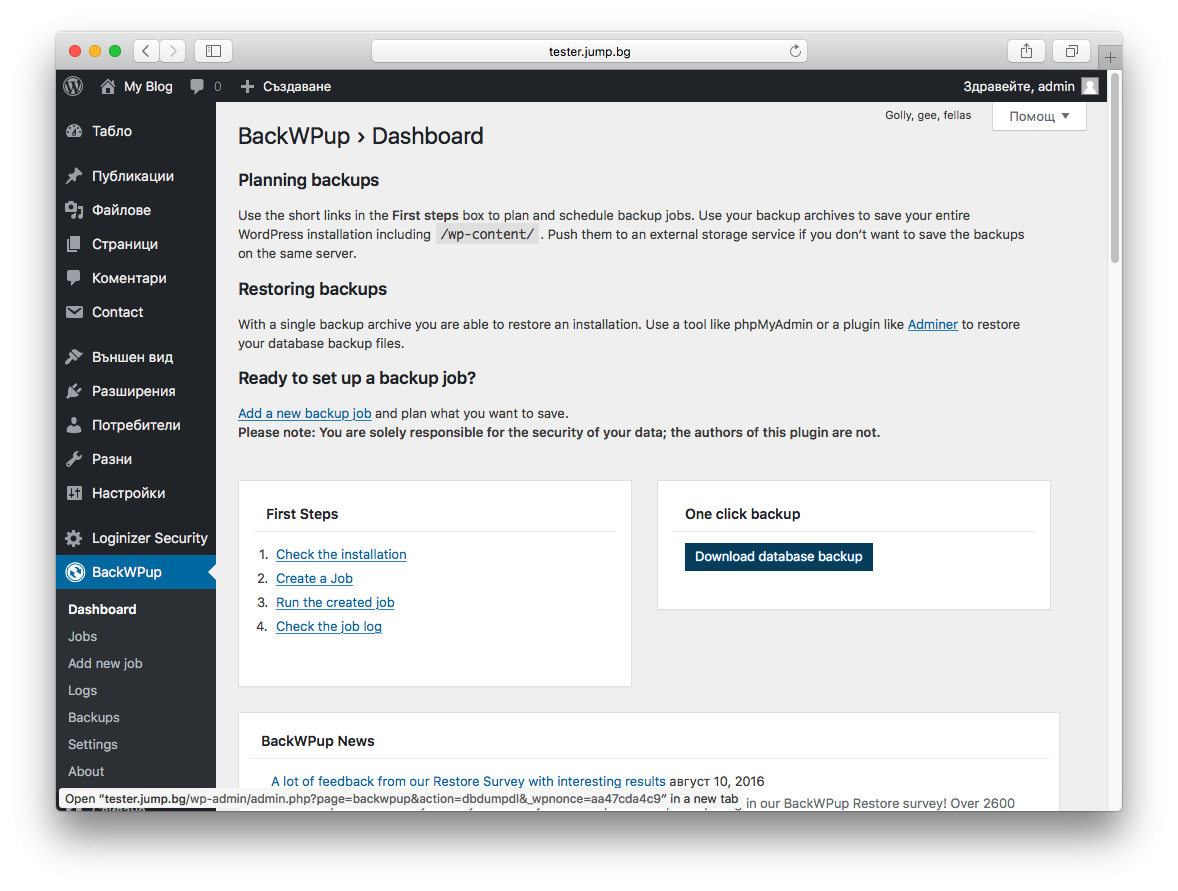Click the Add a new backup job link

pos(304,413)
